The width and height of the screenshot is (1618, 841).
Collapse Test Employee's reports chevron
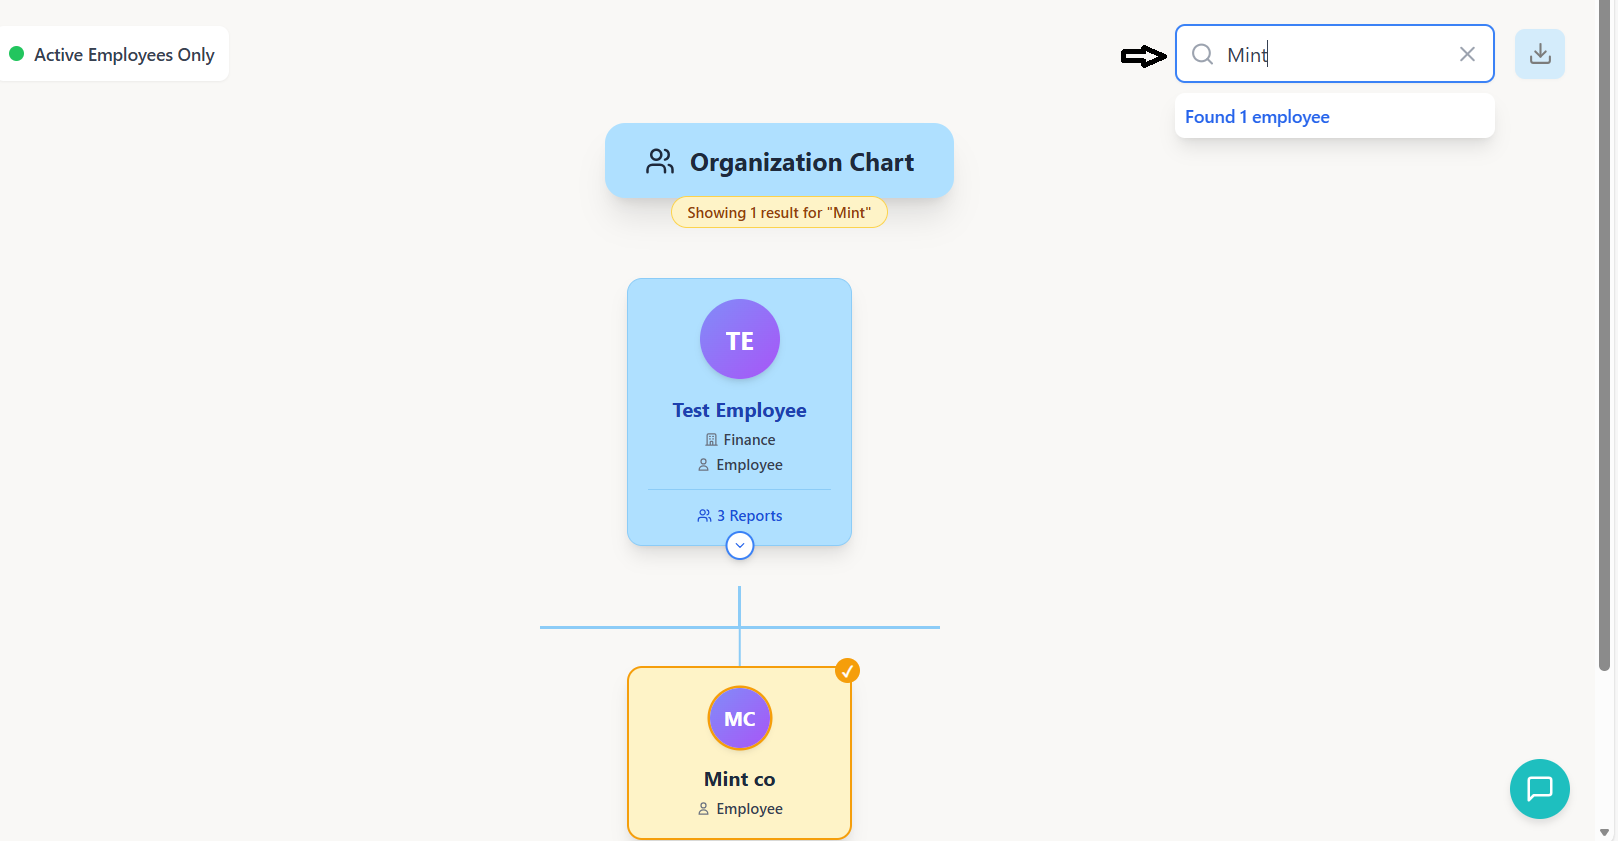pyautogui.click(x=740, y=546)
